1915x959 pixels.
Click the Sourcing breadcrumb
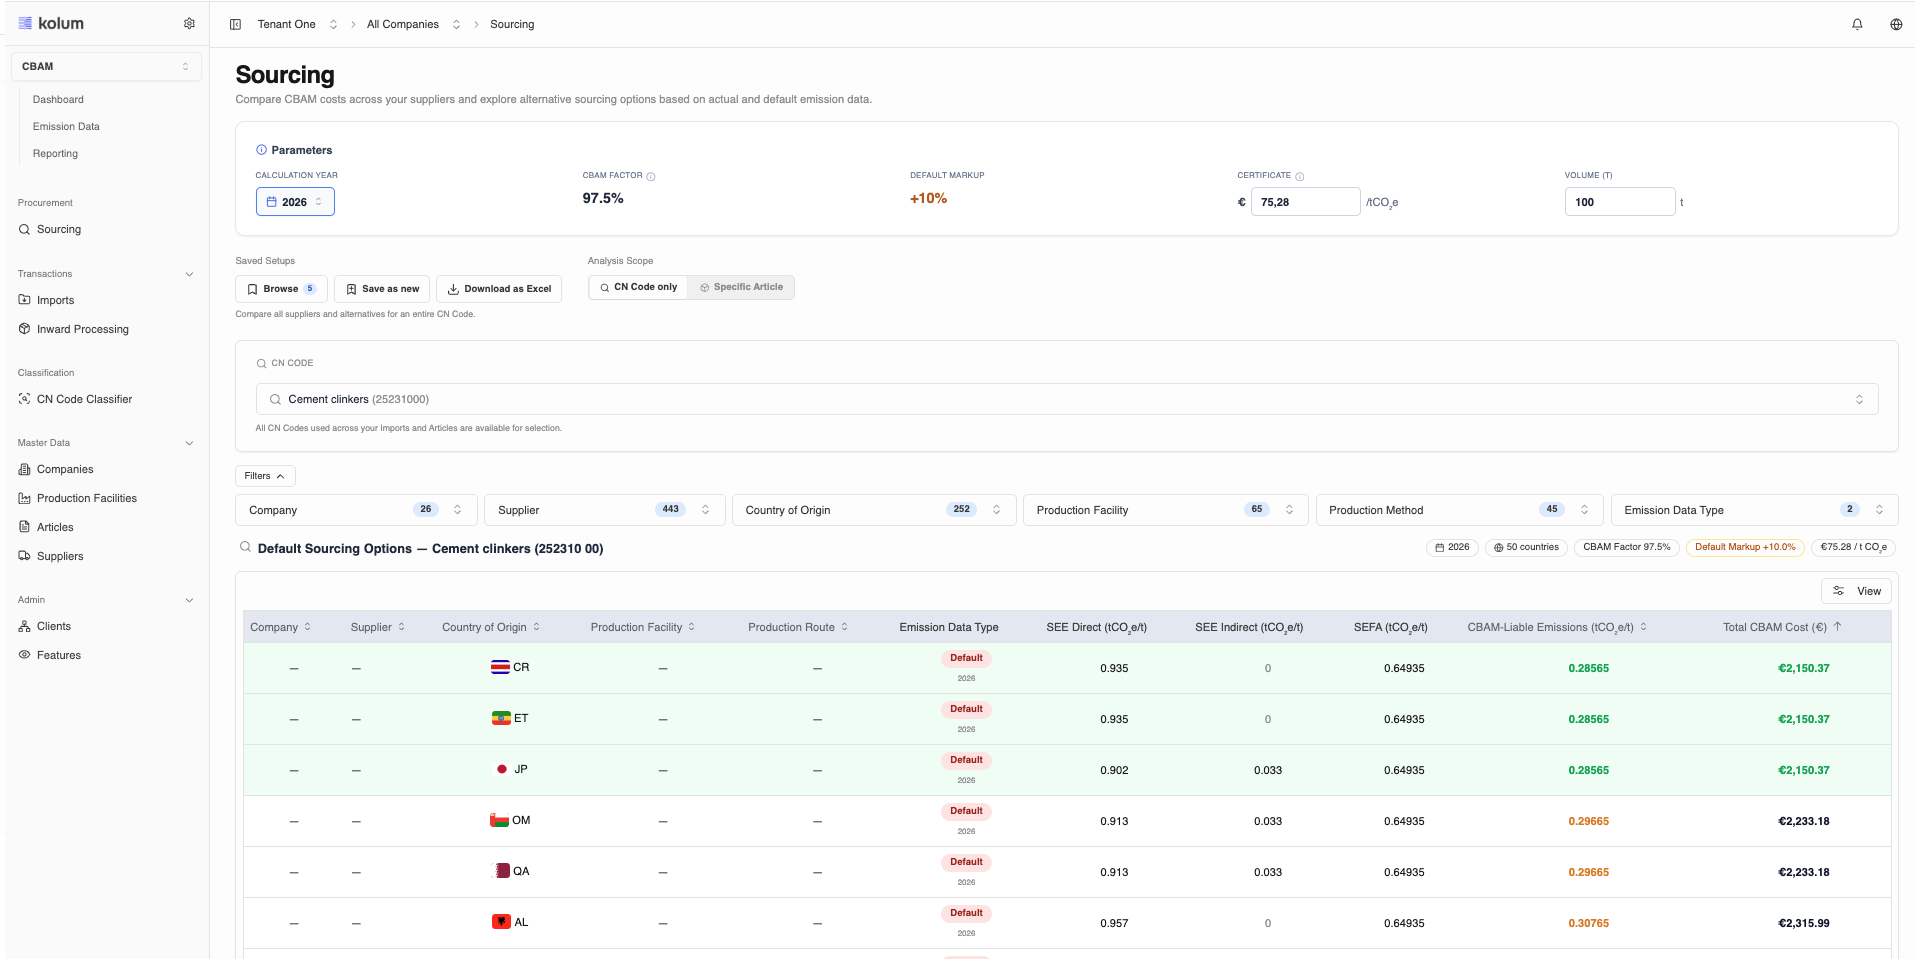[512, 24]
